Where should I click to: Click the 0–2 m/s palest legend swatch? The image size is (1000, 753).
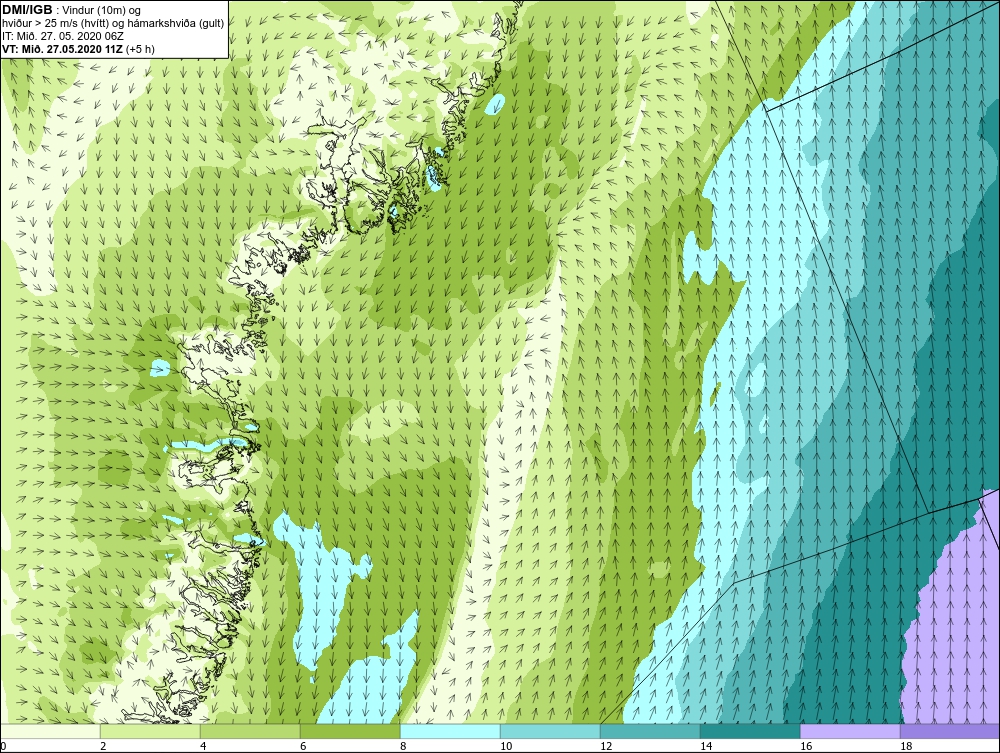coord(50,731)
